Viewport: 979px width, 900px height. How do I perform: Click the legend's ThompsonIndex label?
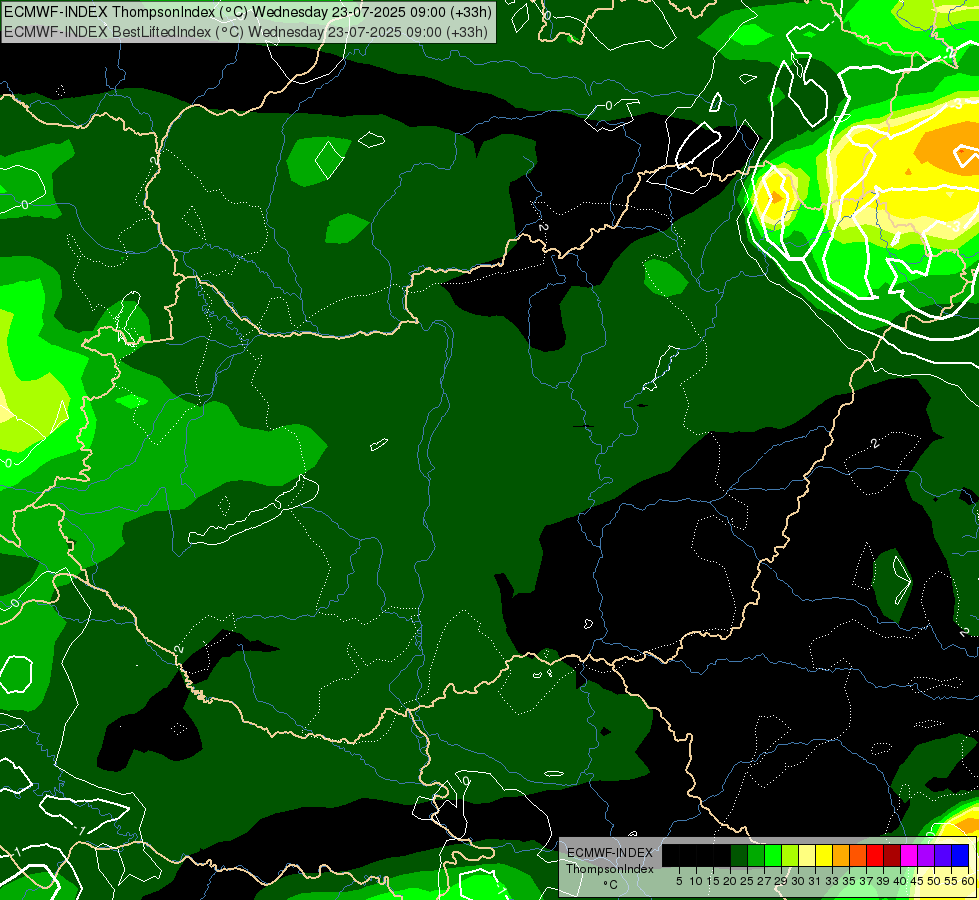pyautogui.click(x=610, y=869)
